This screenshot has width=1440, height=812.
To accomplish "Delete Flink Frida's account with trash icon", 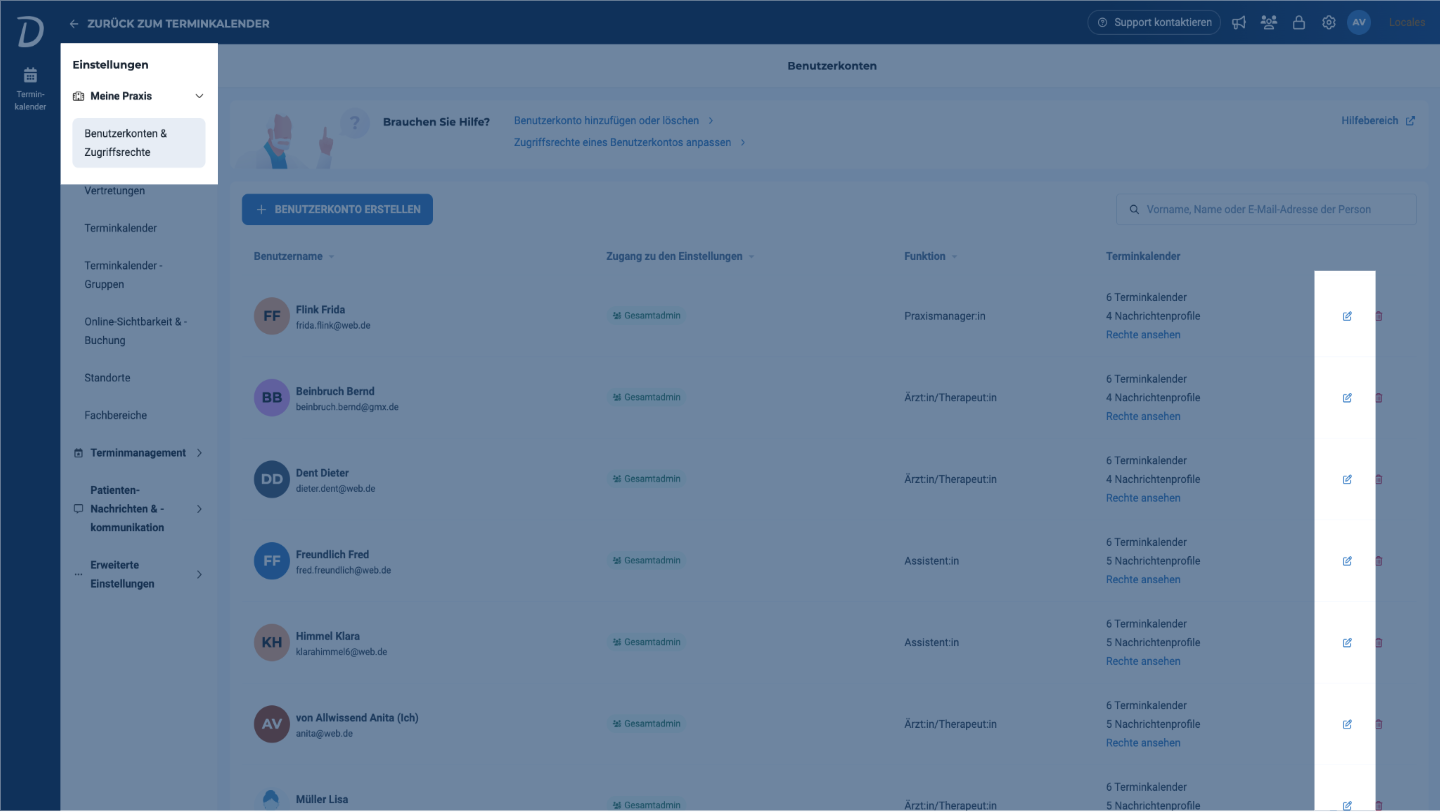I will [x=1379, y=316].
